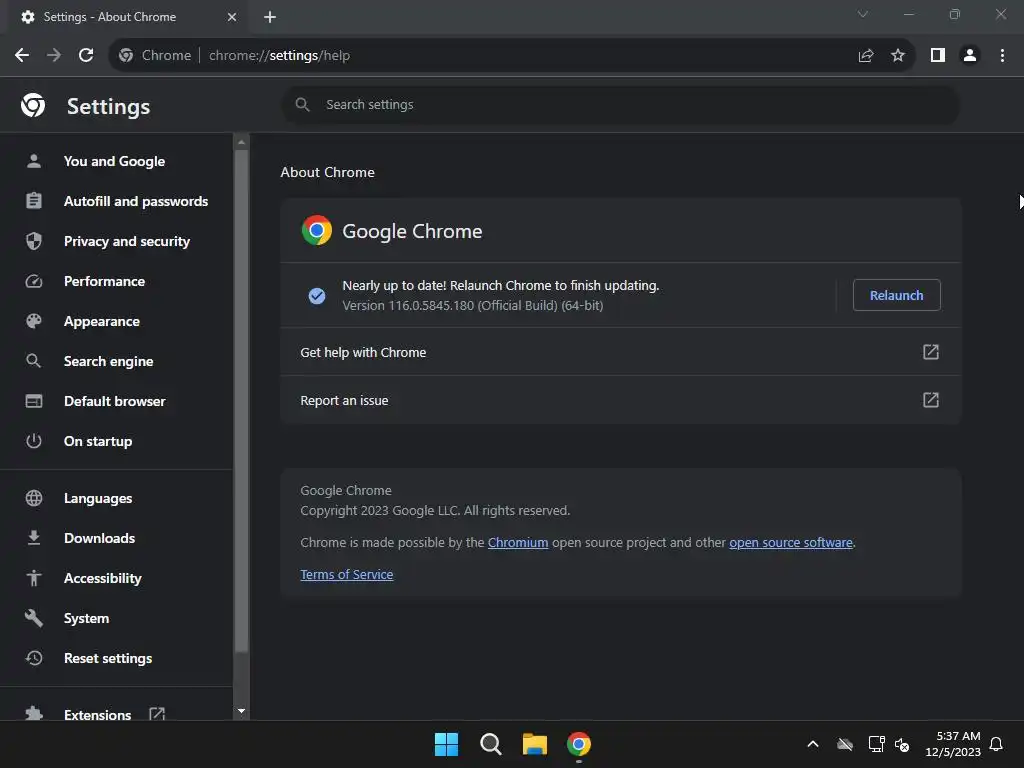Open Default browser section
The image size is (1024, 768).
[x=114, y=401]
